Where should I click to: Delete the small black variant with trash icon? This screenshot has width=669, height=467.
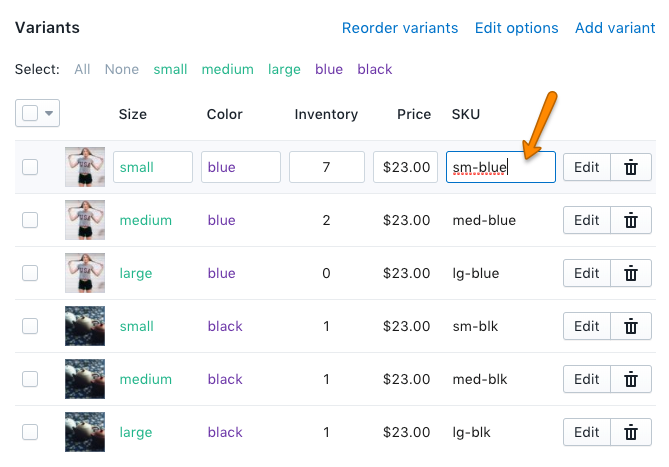pyautogui.click(x=631, y=326)
